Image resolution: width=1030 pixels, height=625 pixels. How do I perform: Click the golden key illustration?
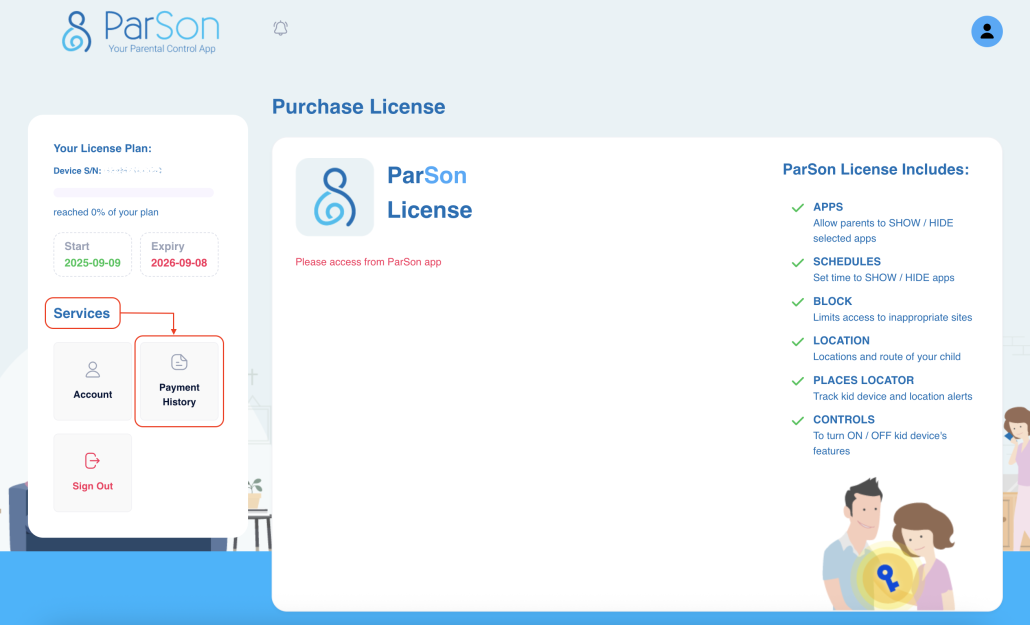pos(884,577)
